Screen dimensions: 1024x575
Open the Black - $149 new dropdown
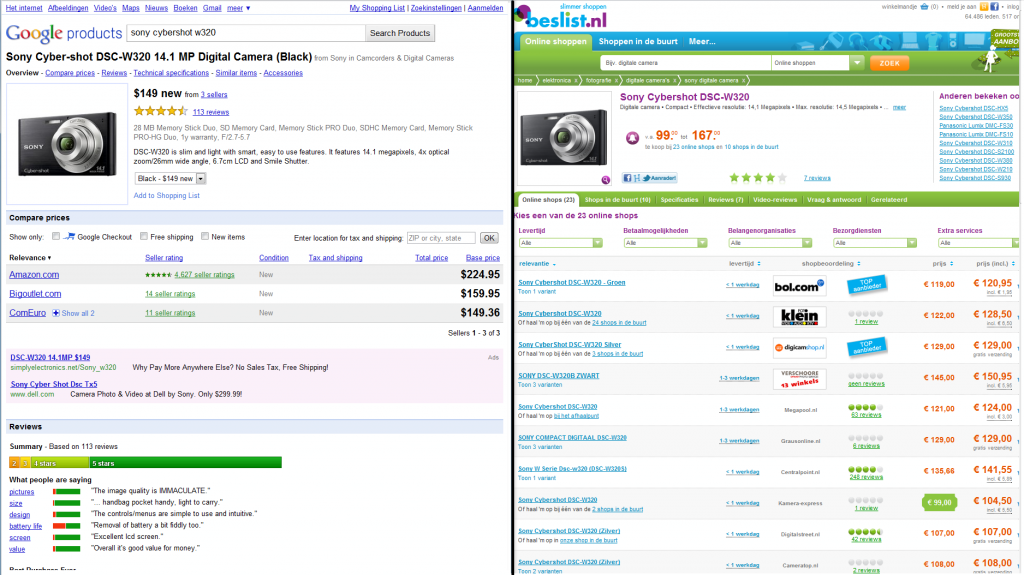170,178
